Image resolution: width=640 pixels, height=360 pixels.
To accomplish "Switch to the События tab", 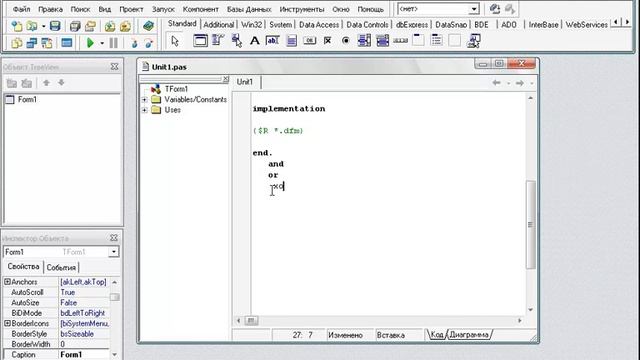I will [61, 267].
